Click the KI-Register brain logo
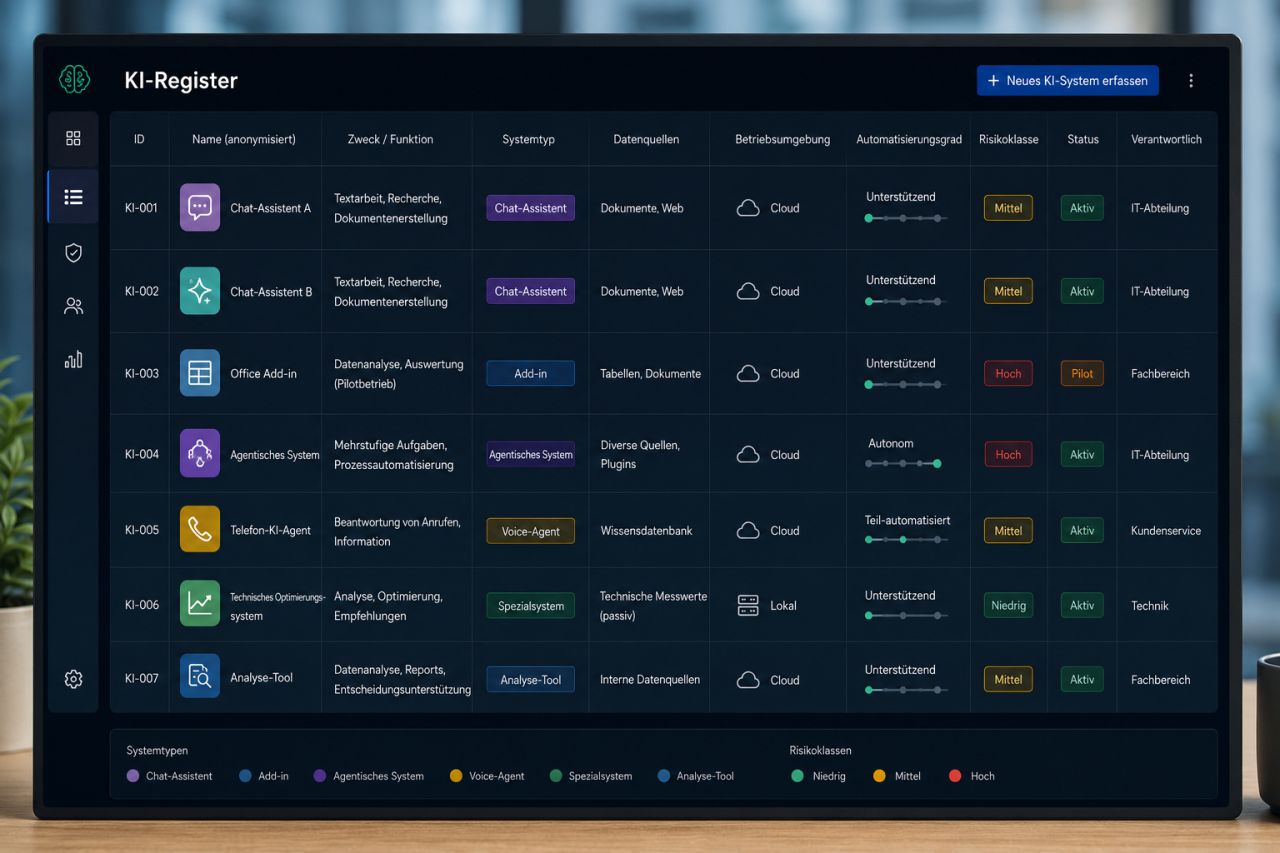Image resolution: width=1280 pixels, height=853 pixels. (x=74, y=80)
